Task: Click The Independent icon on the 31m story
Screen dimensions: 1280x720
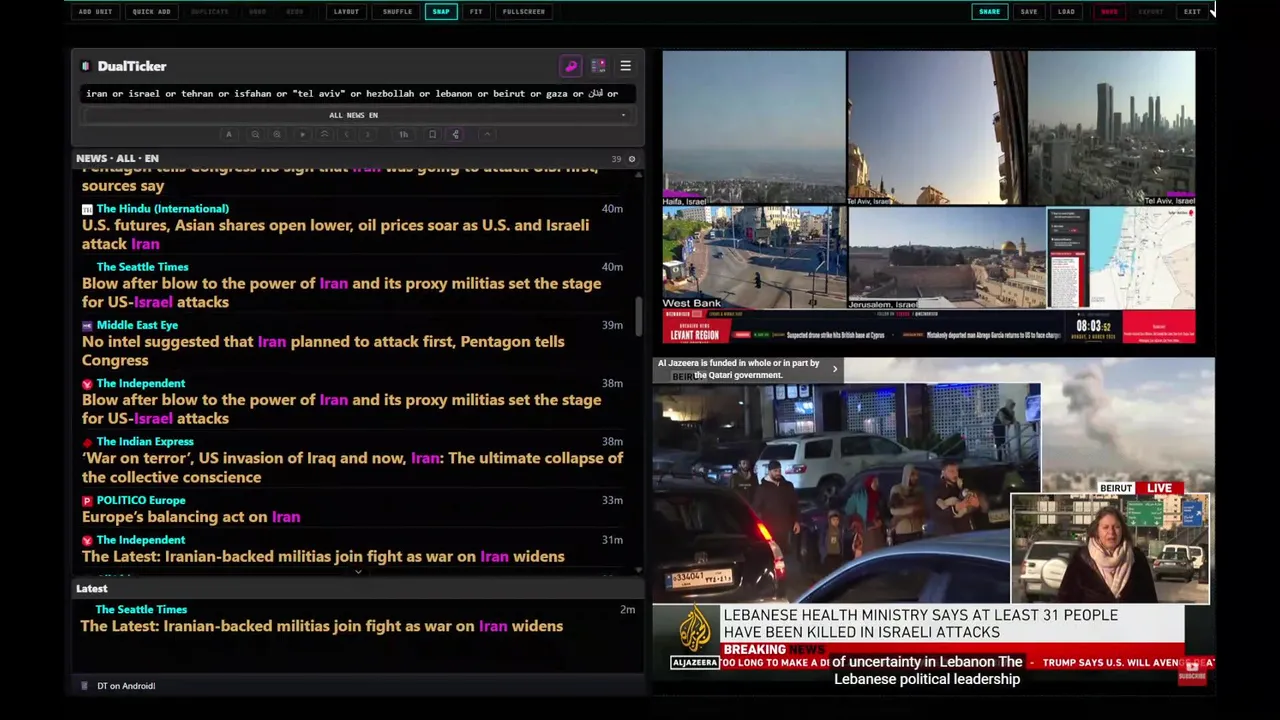Action: pyautogui.click(x=87, y=541)
